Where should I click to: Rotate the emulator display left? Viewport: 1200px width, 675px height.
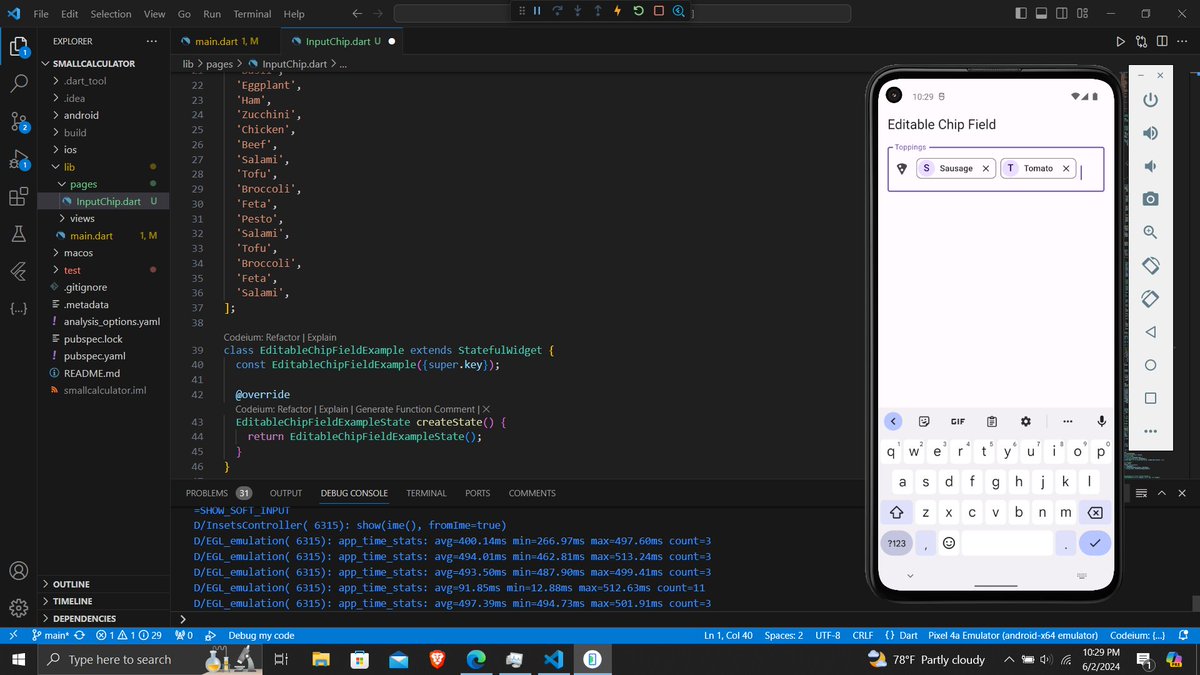1150,265
